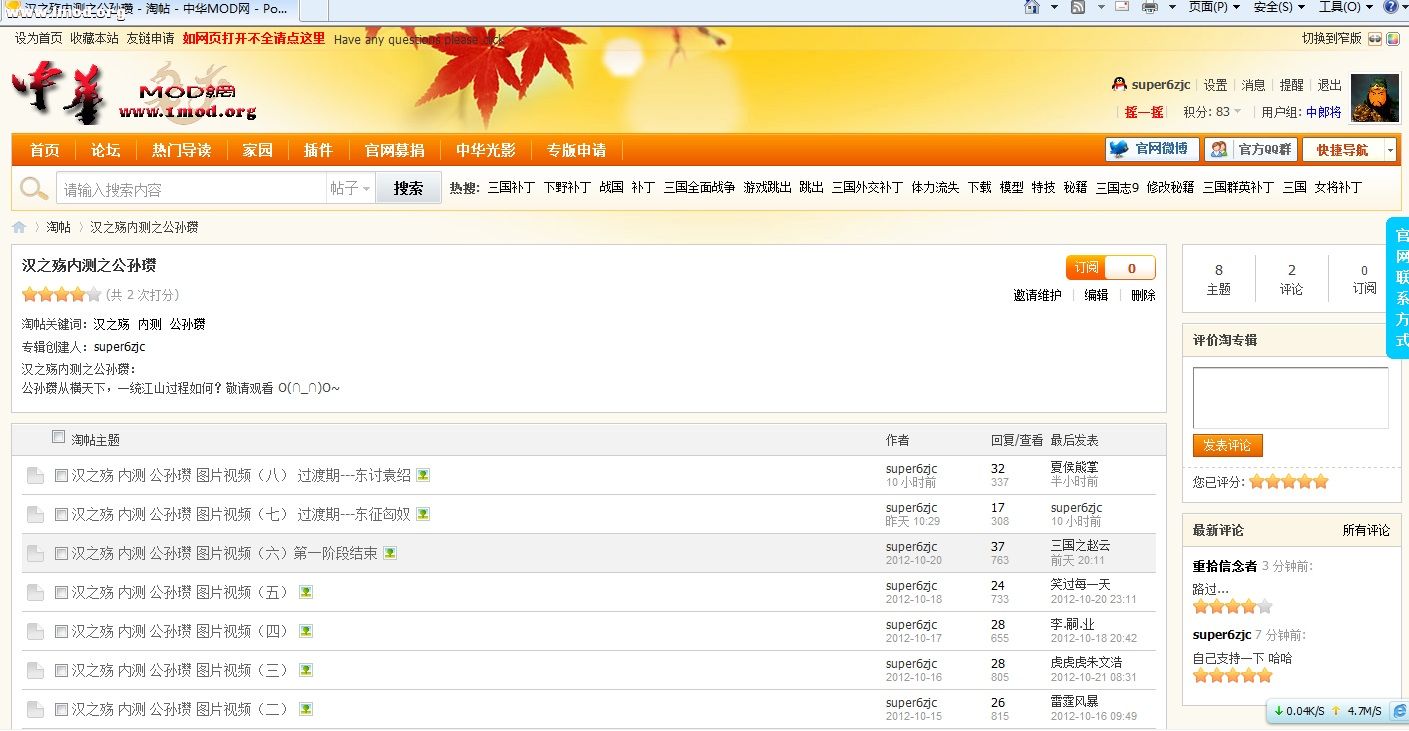This screenshot has height=731, width=1409.
Task: Click inside the 评价淘专辑 comment text box
Action: pyautogui.click(x=1290, y=397)
